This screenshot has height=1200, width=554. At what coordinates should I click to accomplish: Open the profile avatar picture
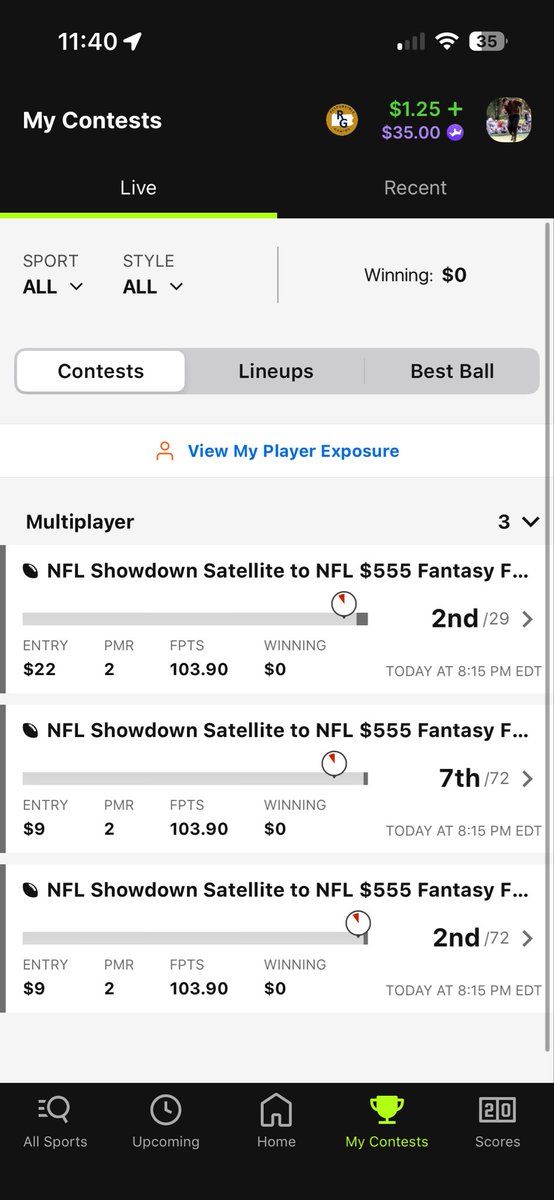508,120
